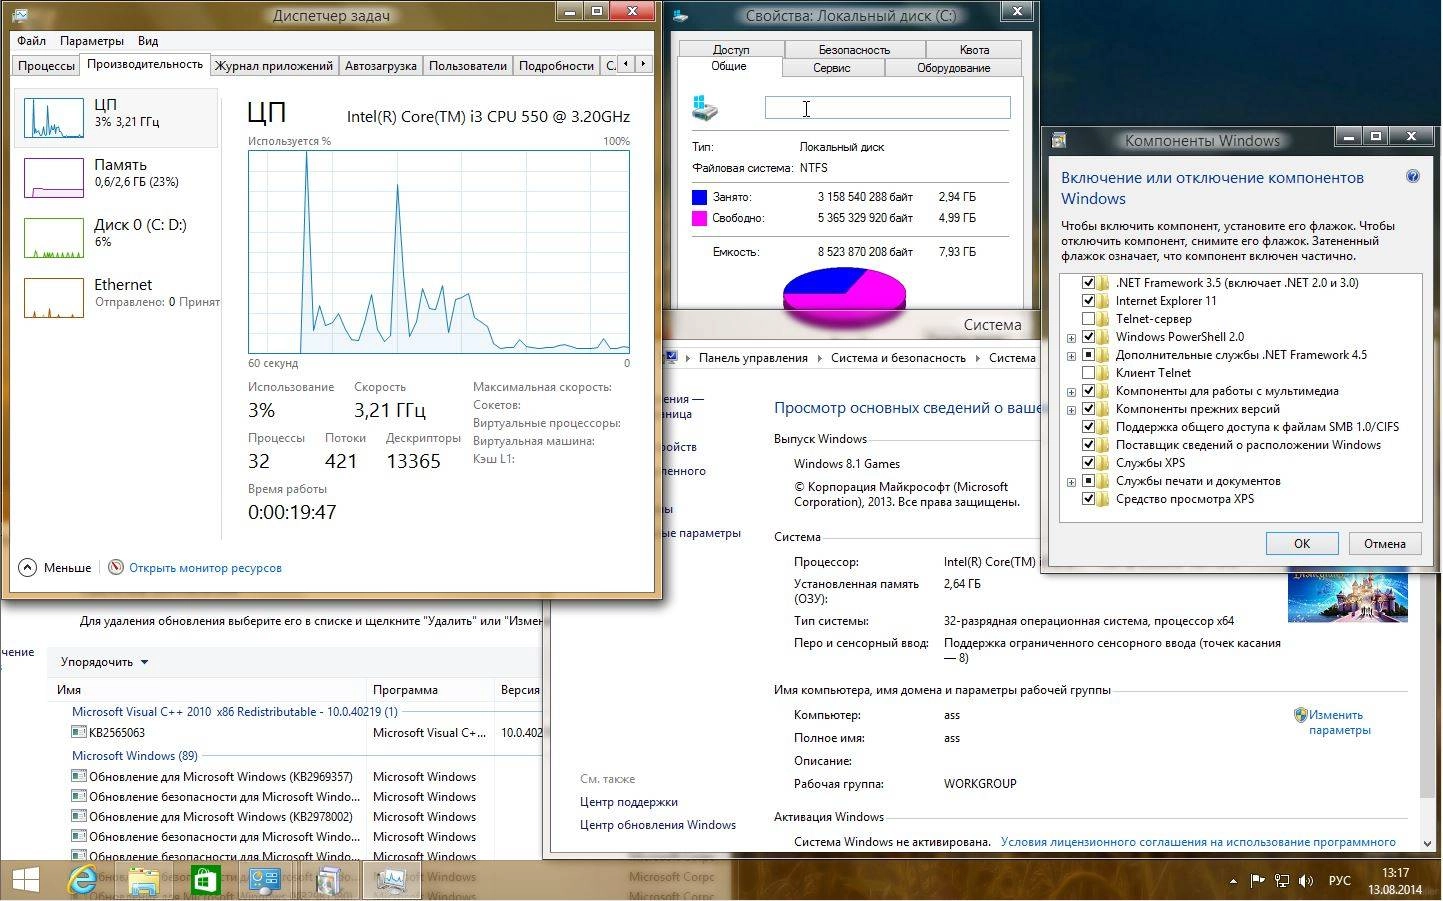Toggle Средство просмотра XPS checkbox
Viewport: 1443px width, 901px height.
[1088, 498]
